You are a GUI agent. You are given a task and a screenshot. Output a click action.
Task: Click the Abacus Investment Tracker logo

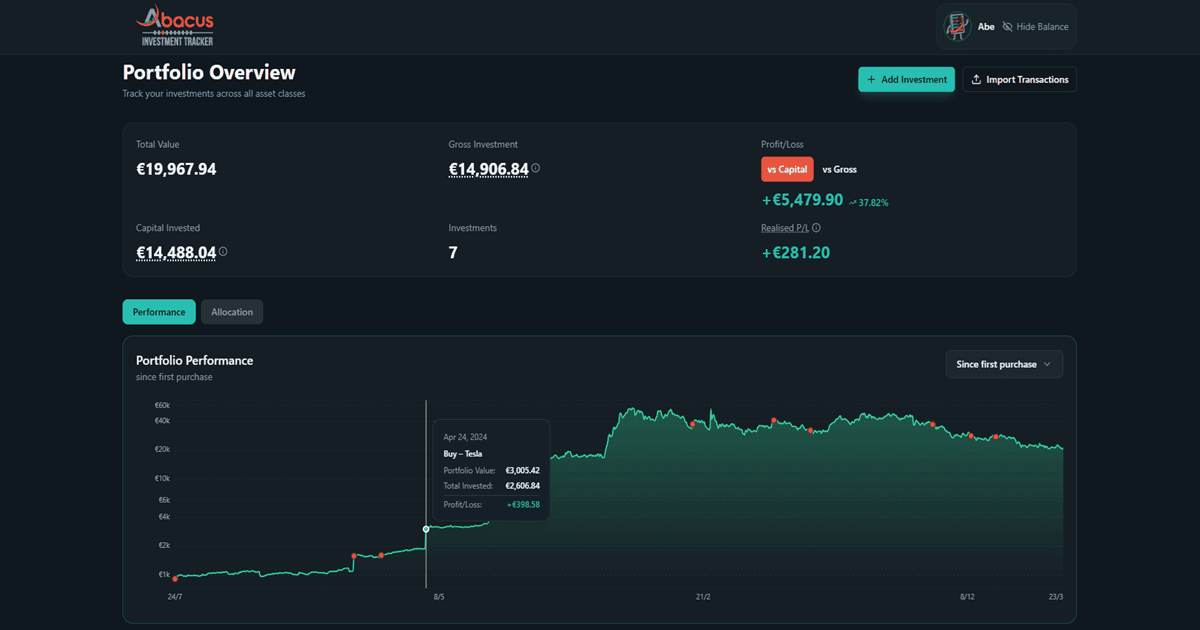[x=176, y=27]
